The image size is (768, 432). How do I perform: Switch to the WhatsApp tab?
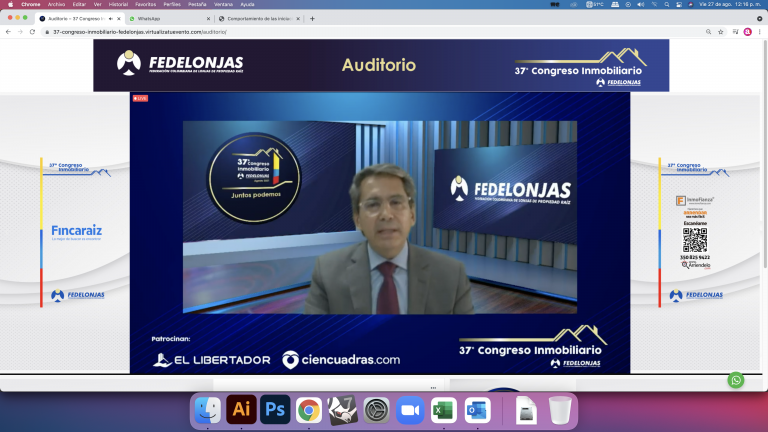[167, 19]
